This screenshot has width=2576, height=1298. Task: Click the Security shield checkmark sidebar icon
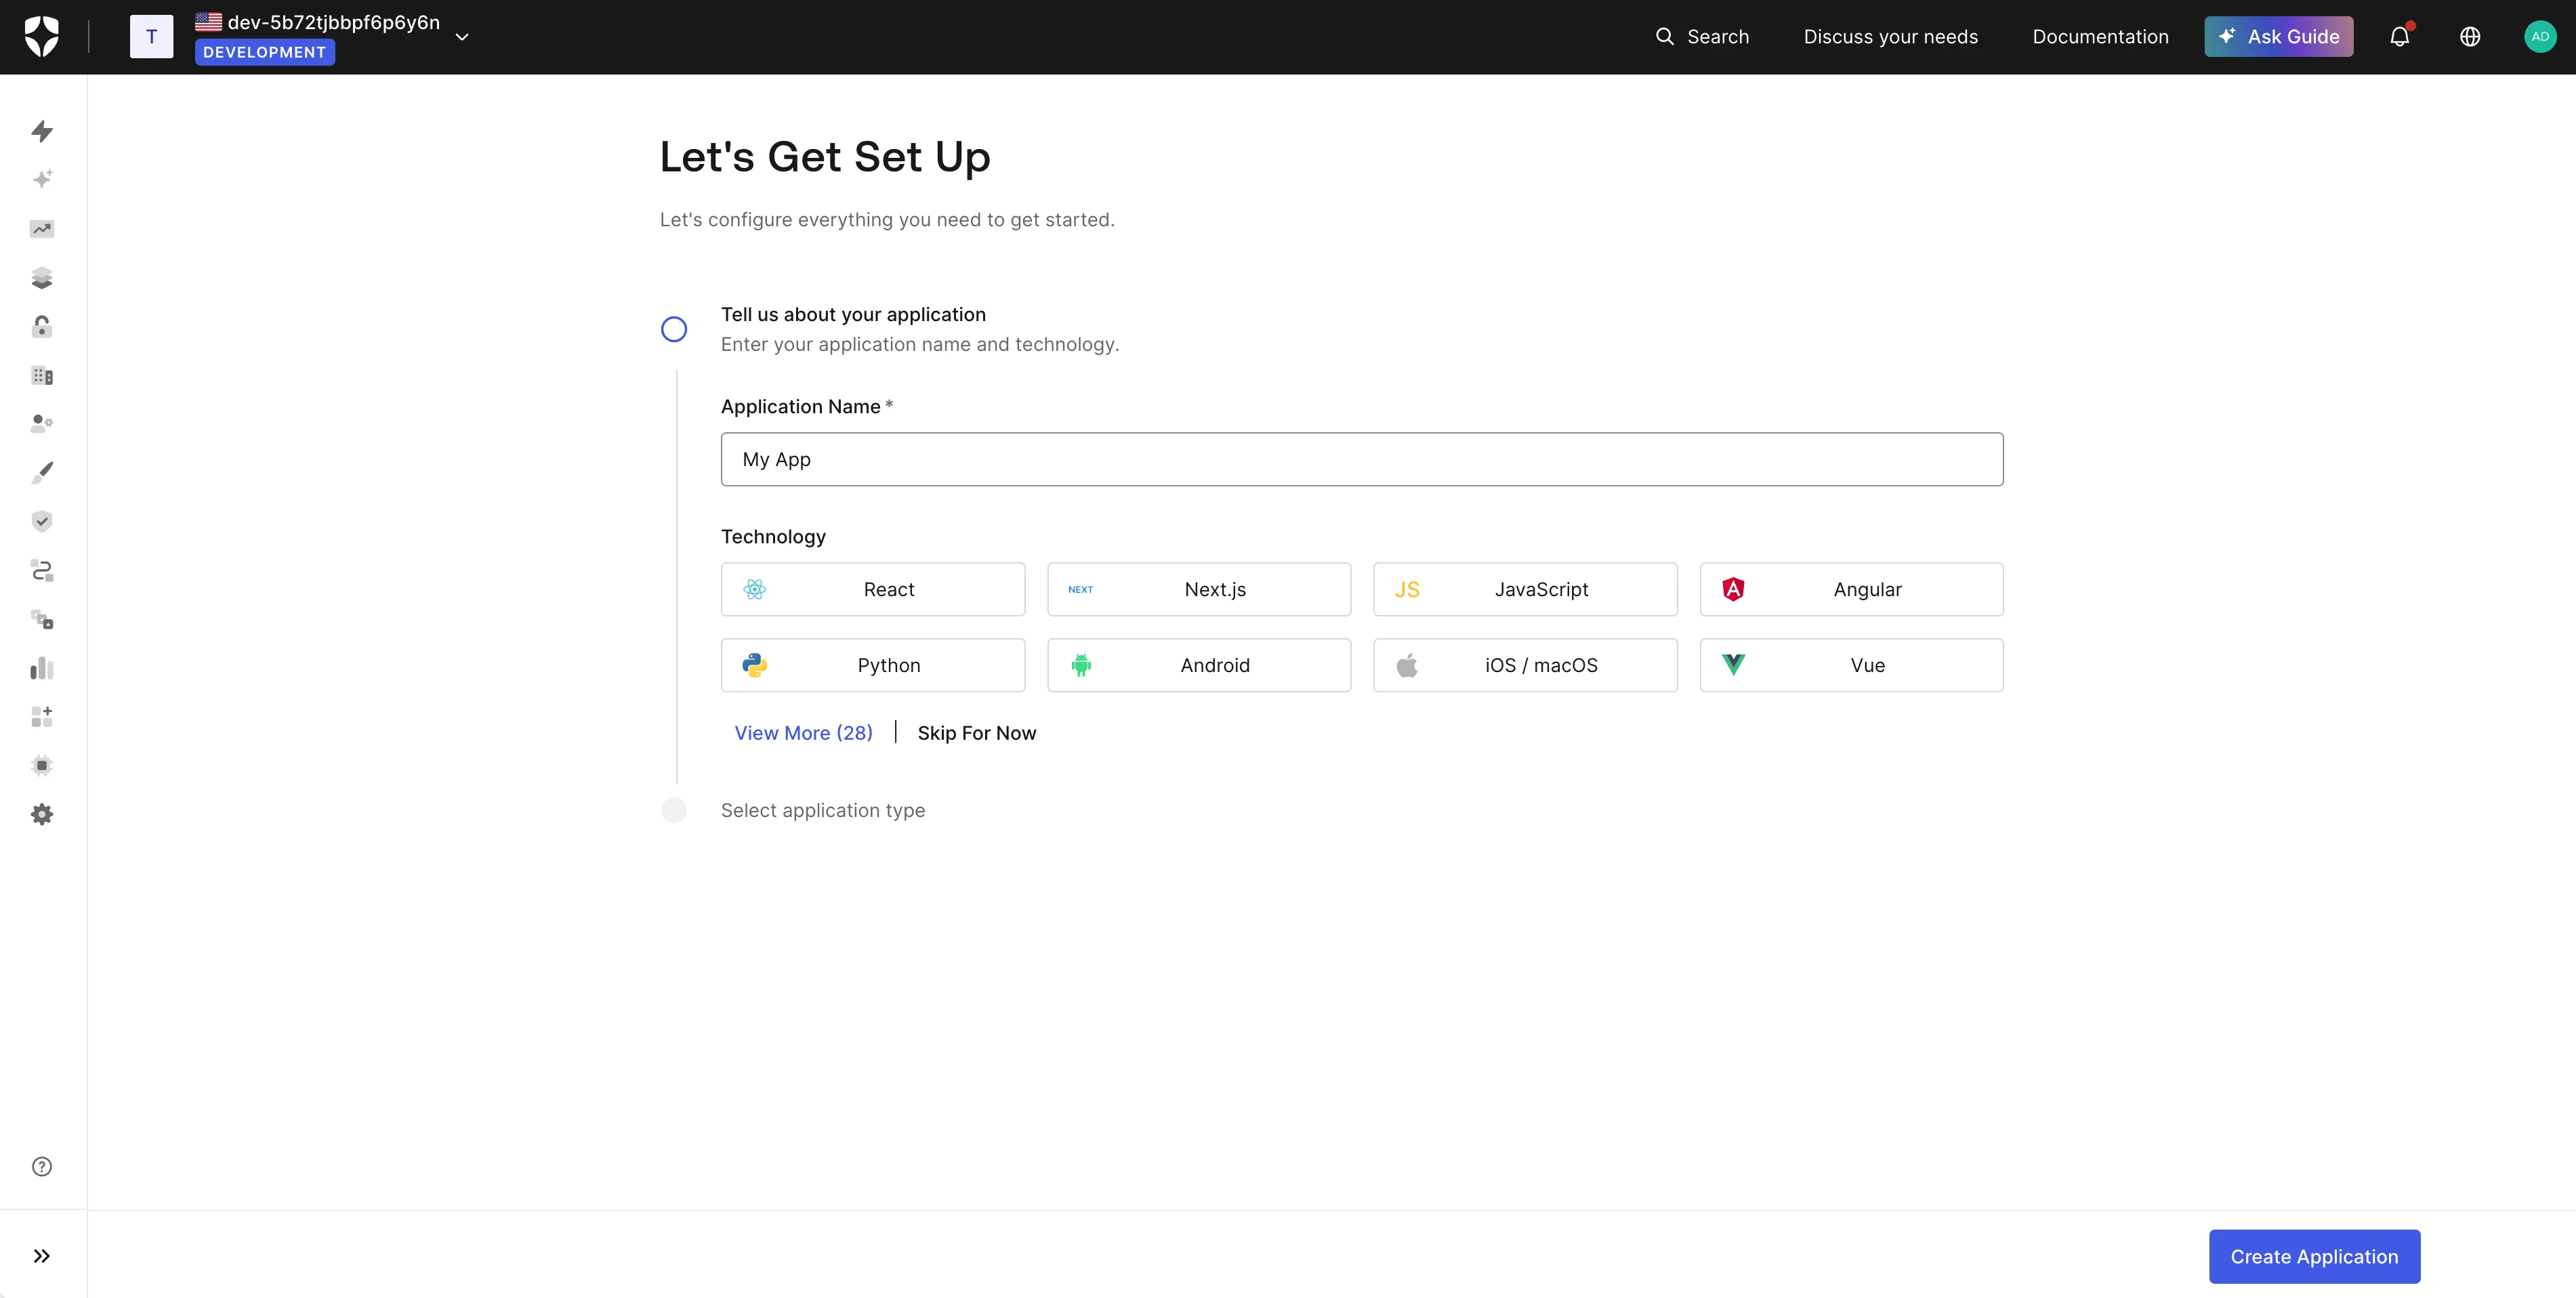[42, 521]
